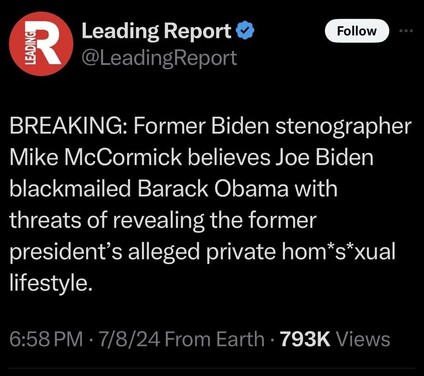
Task: Visit the @LeadingReport handle link
Action: 159,58
